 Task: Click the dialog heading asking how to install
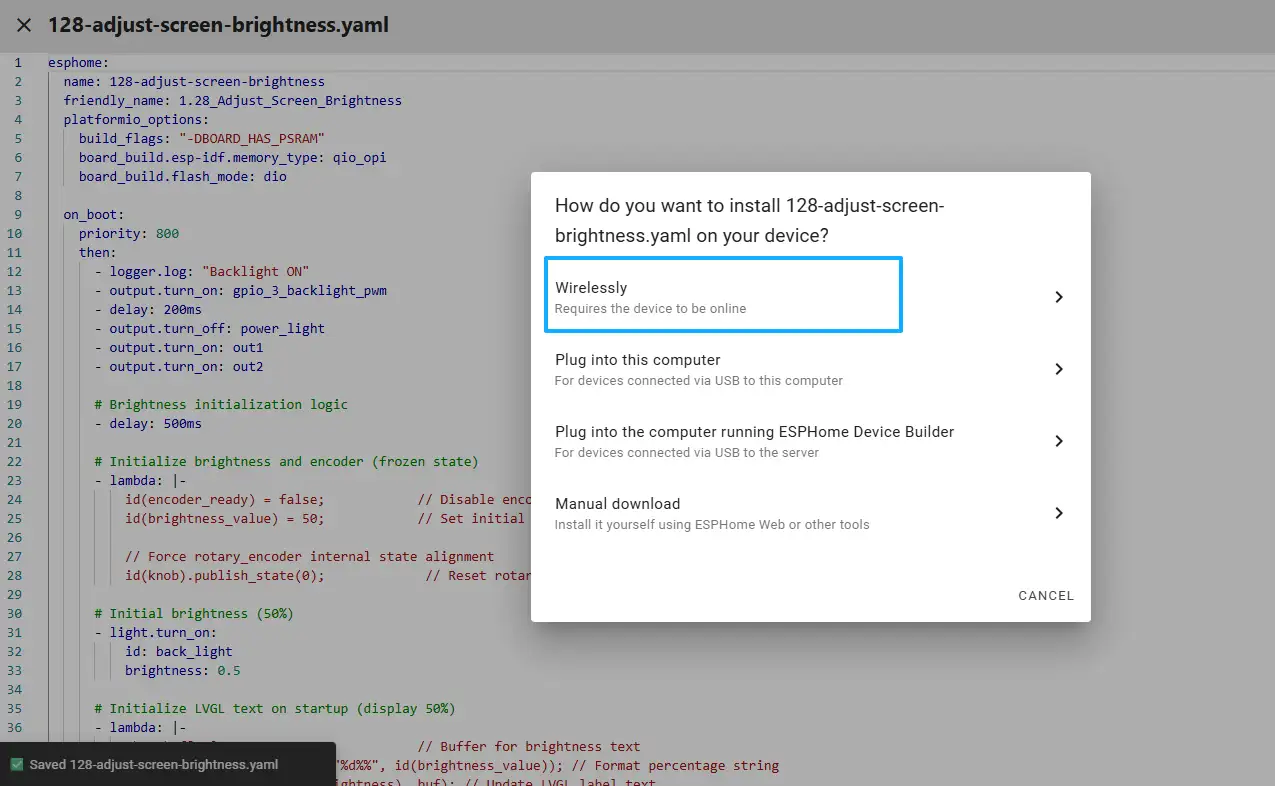pyautogui.click(x=749, y=221)
